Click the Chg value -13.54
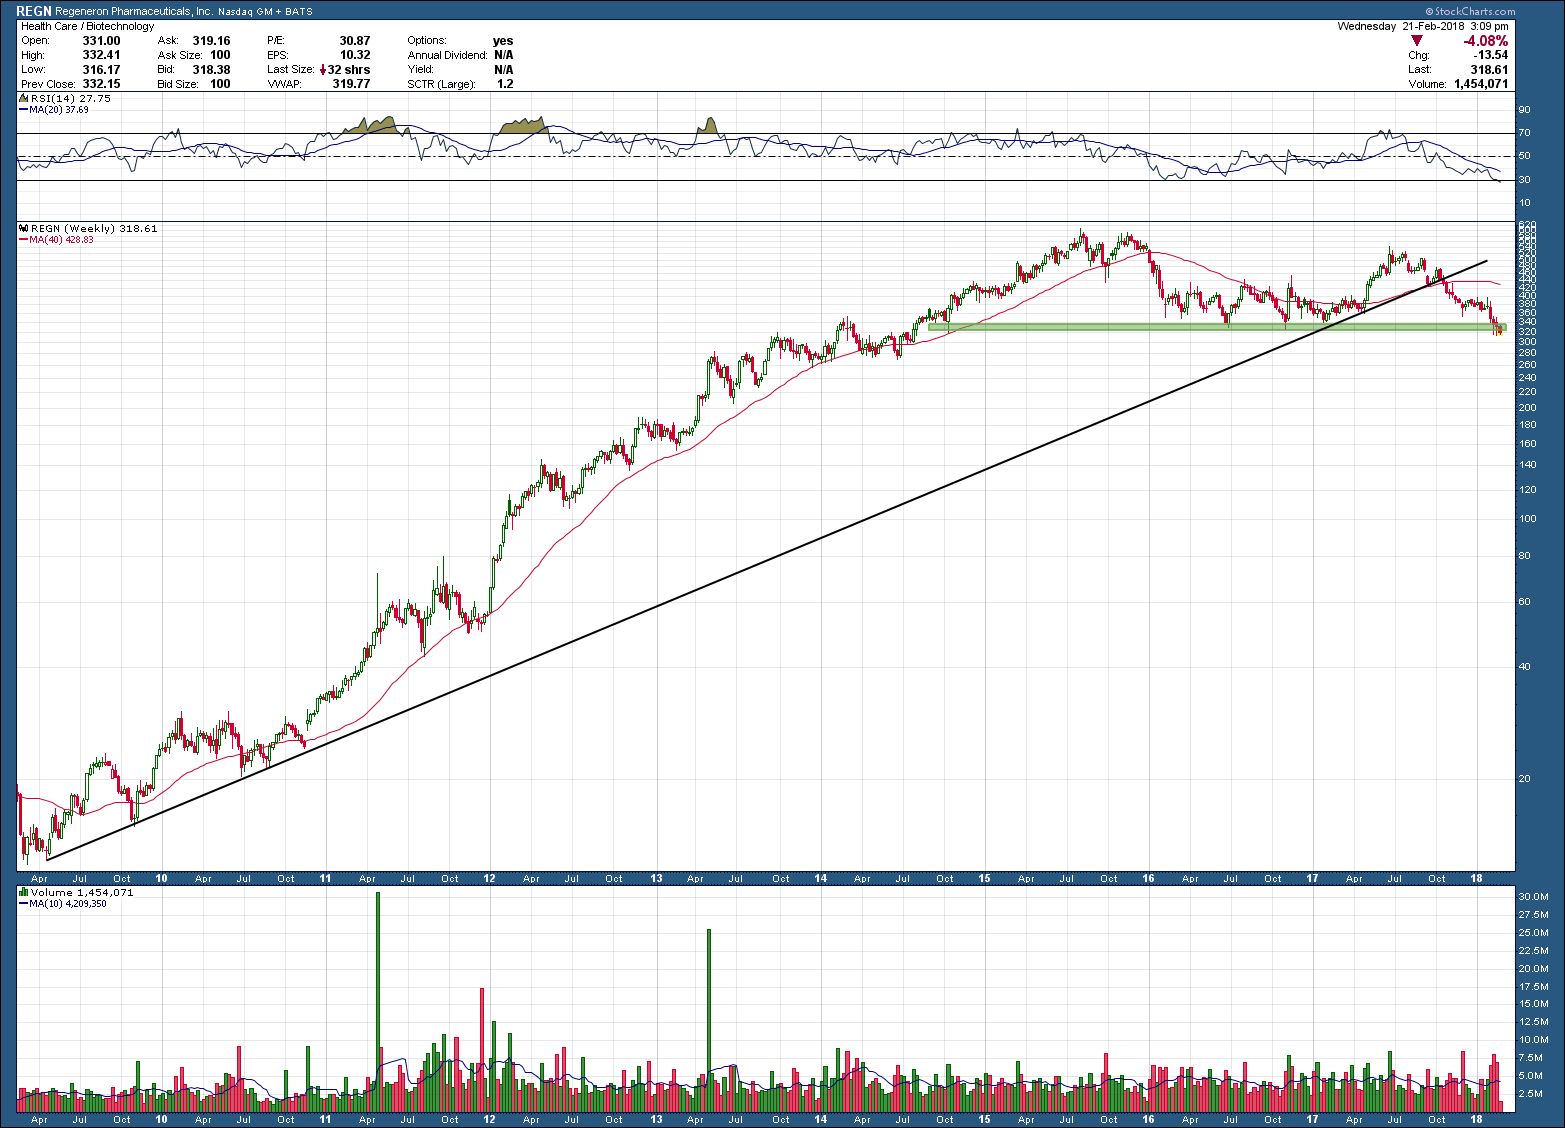The height and width of the screenshot is (1128, 1565). [x=1490, y=55]
